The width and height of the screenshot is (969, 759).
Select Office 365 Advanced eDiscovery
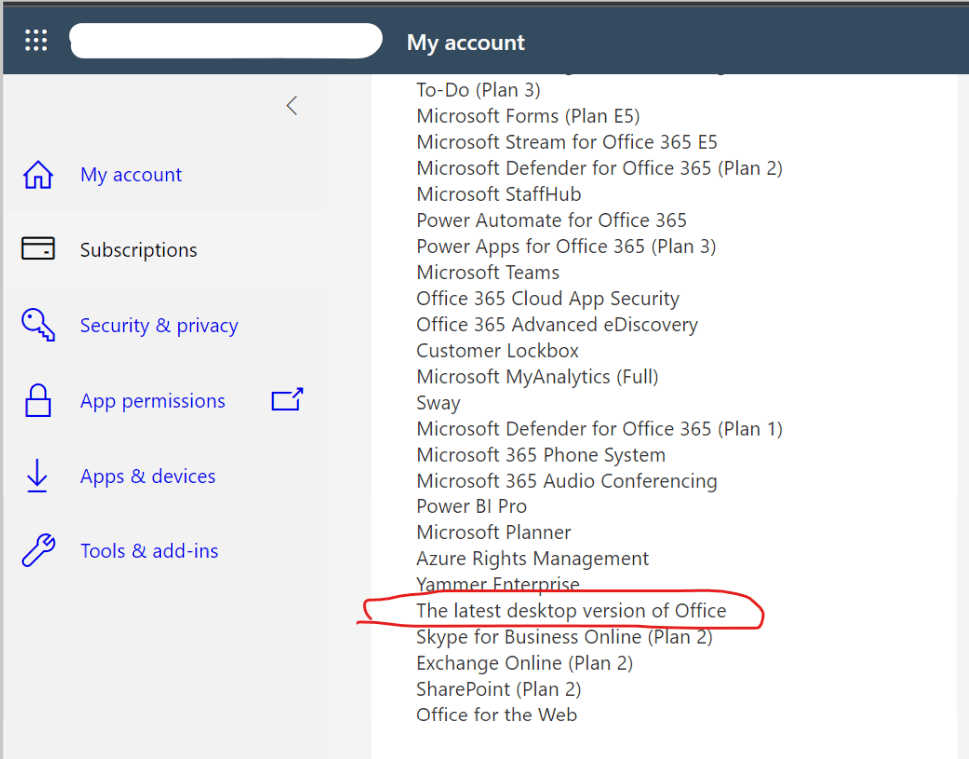557,324
